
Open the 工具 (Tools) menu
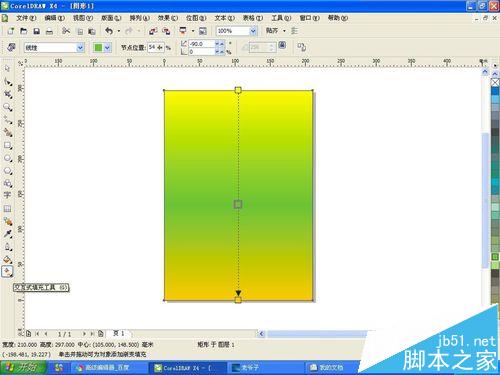click(281, 18)
